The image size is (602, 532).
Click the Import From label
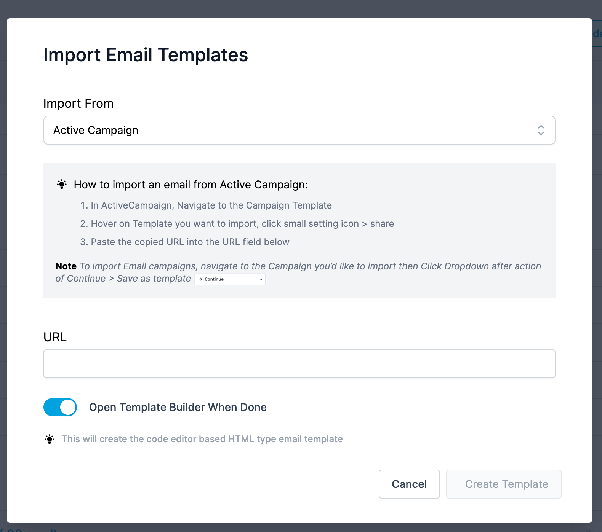point(78,104)
